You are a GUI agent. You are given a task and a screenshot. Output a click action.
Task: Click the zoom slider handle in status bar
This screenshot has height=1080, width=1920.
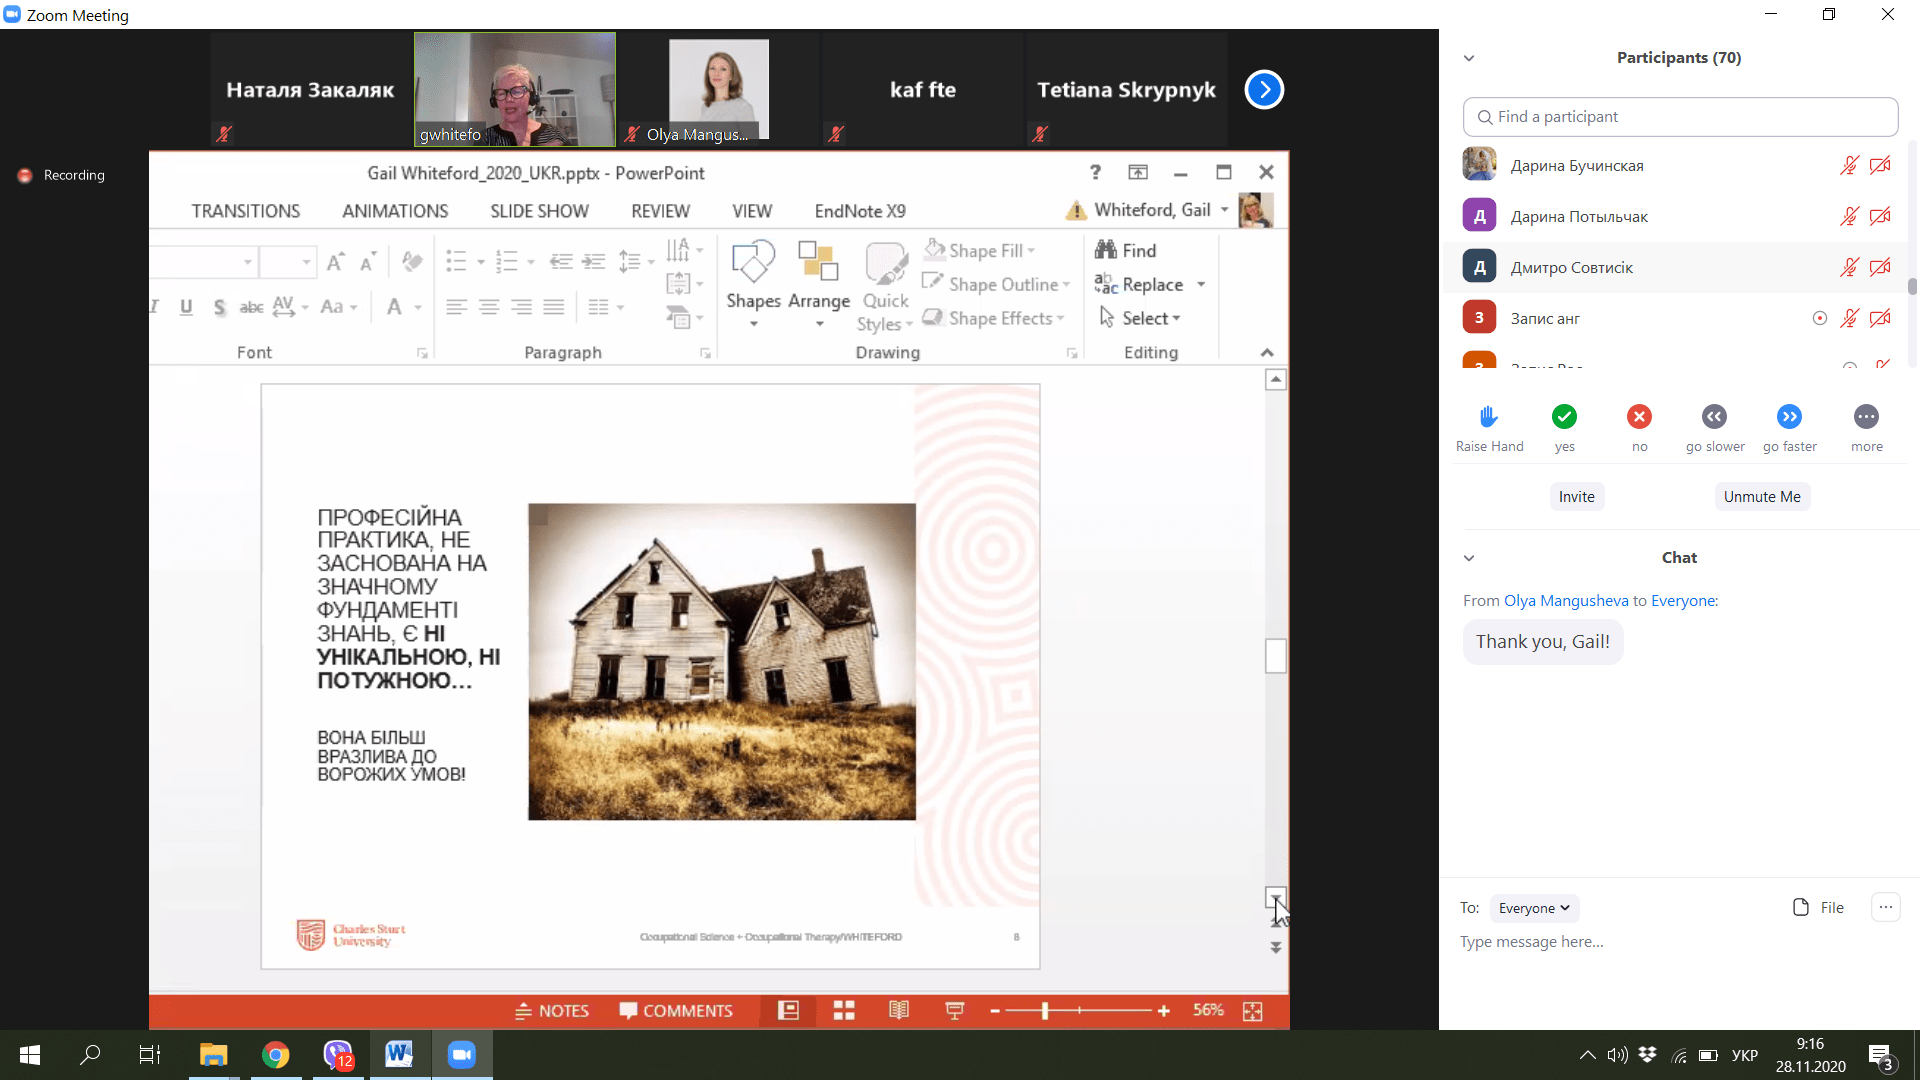(1045, 1011)
